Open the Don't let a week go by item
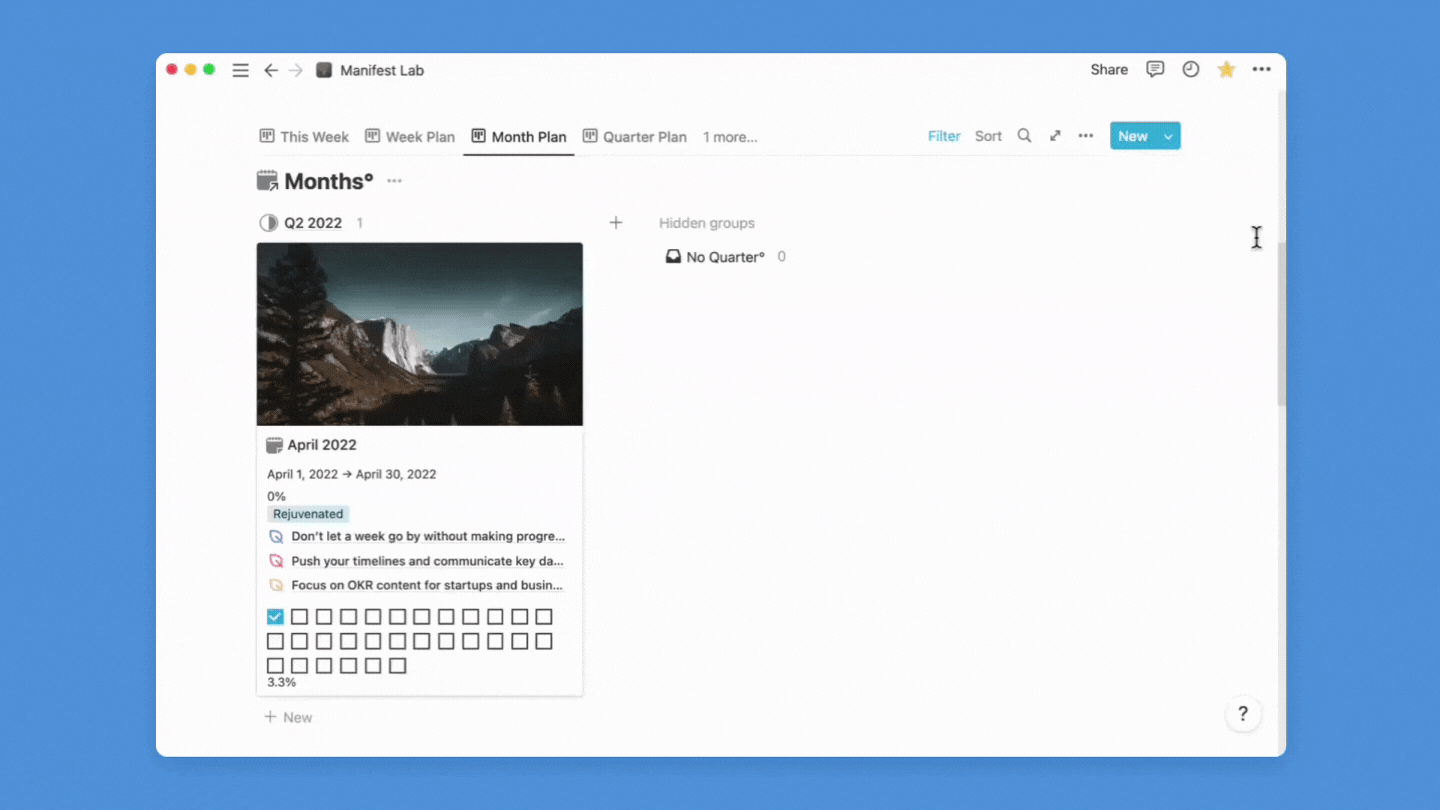1440x810 pixels. 428,537
